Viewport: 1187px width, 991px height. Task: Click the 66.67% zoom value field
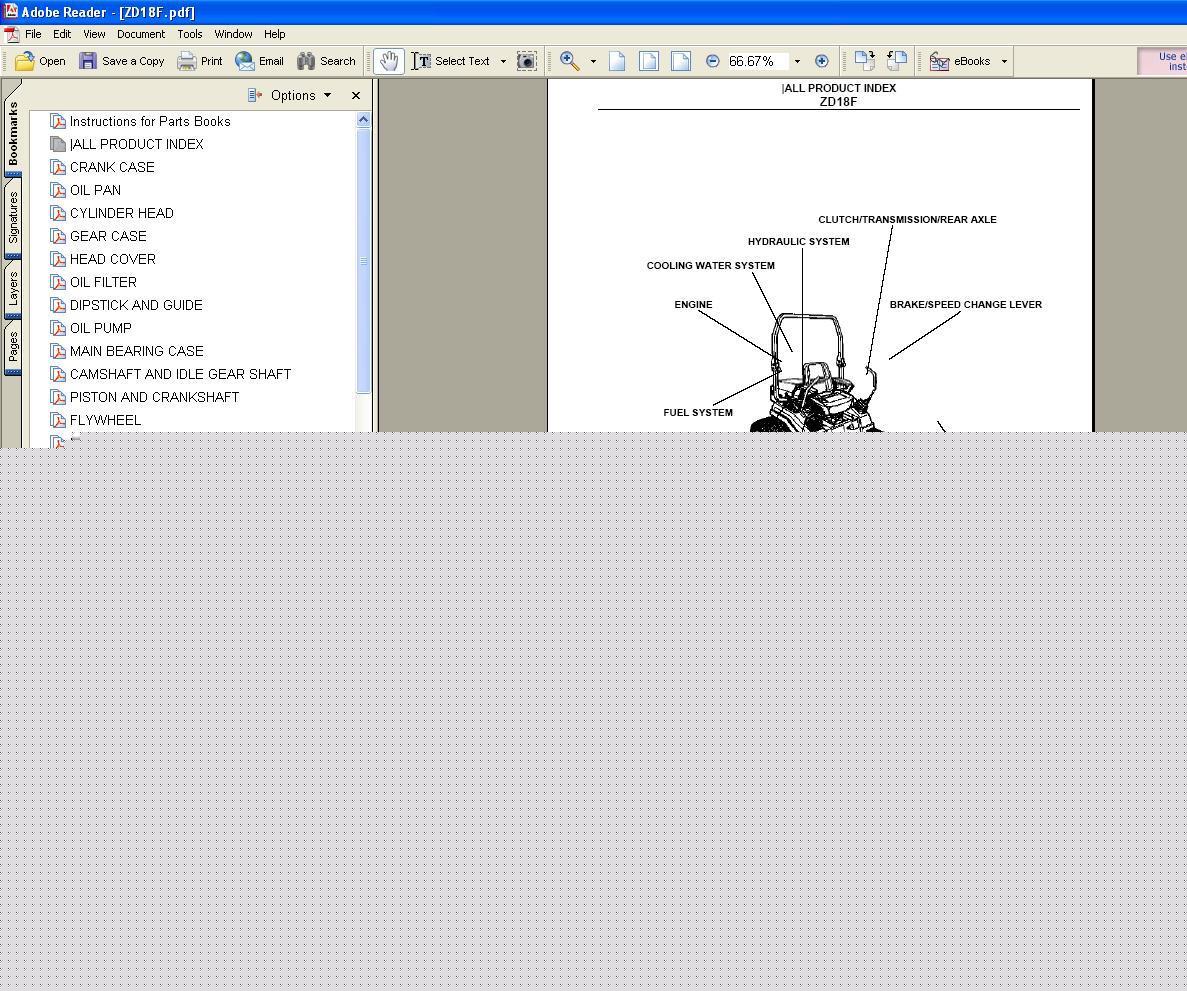pyautogui.click(x=758, y=61)
